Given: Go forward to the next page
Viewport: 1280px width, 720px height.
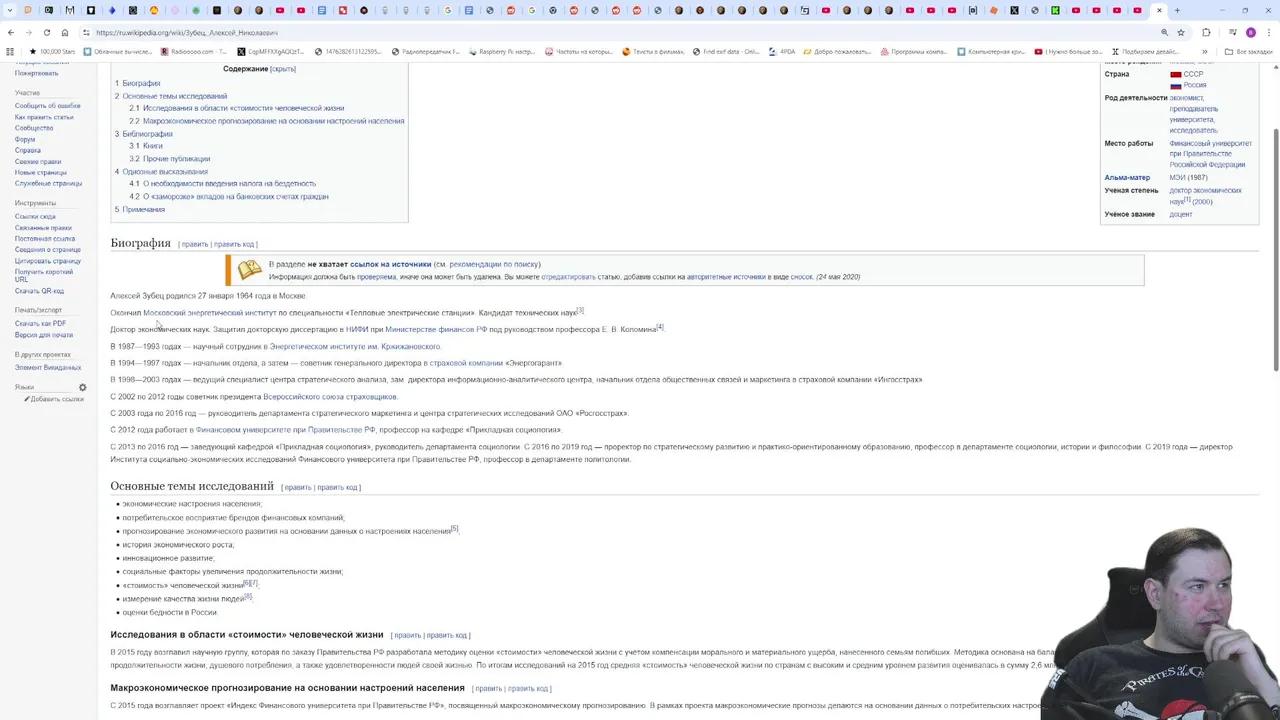Looking at the screenshot, I should click(29, 32).
